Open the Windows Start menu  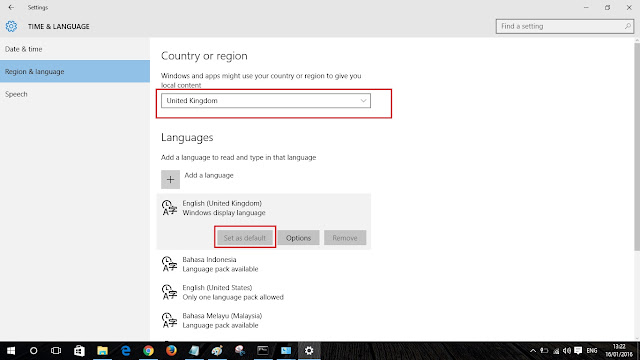tap(11, 351)
